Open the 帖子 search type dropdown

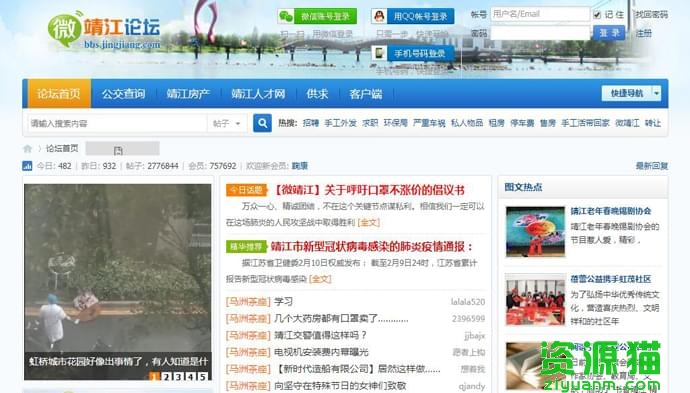point(227,124)
